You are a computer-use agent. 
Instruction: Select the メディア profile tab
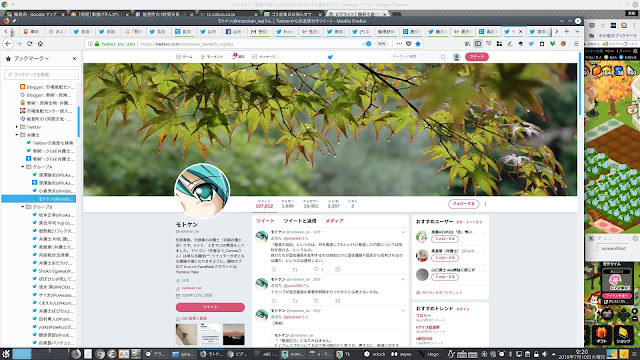point(334,221)
